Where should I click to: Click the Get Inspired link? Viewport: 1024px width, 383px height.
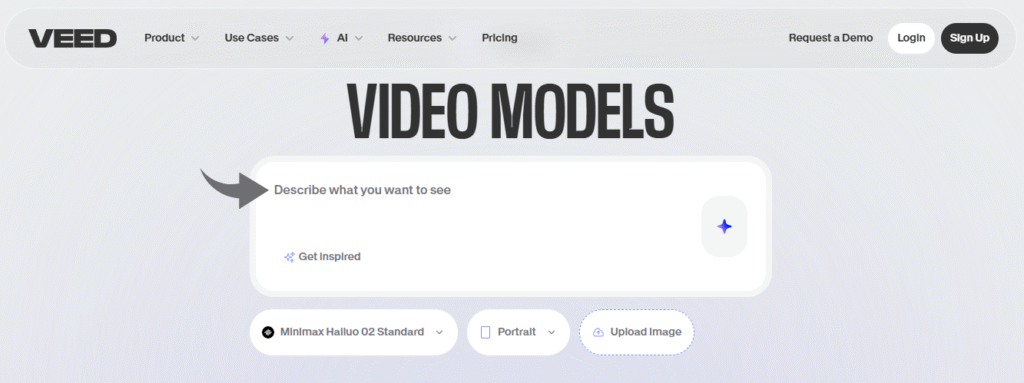tap(322, 257)
